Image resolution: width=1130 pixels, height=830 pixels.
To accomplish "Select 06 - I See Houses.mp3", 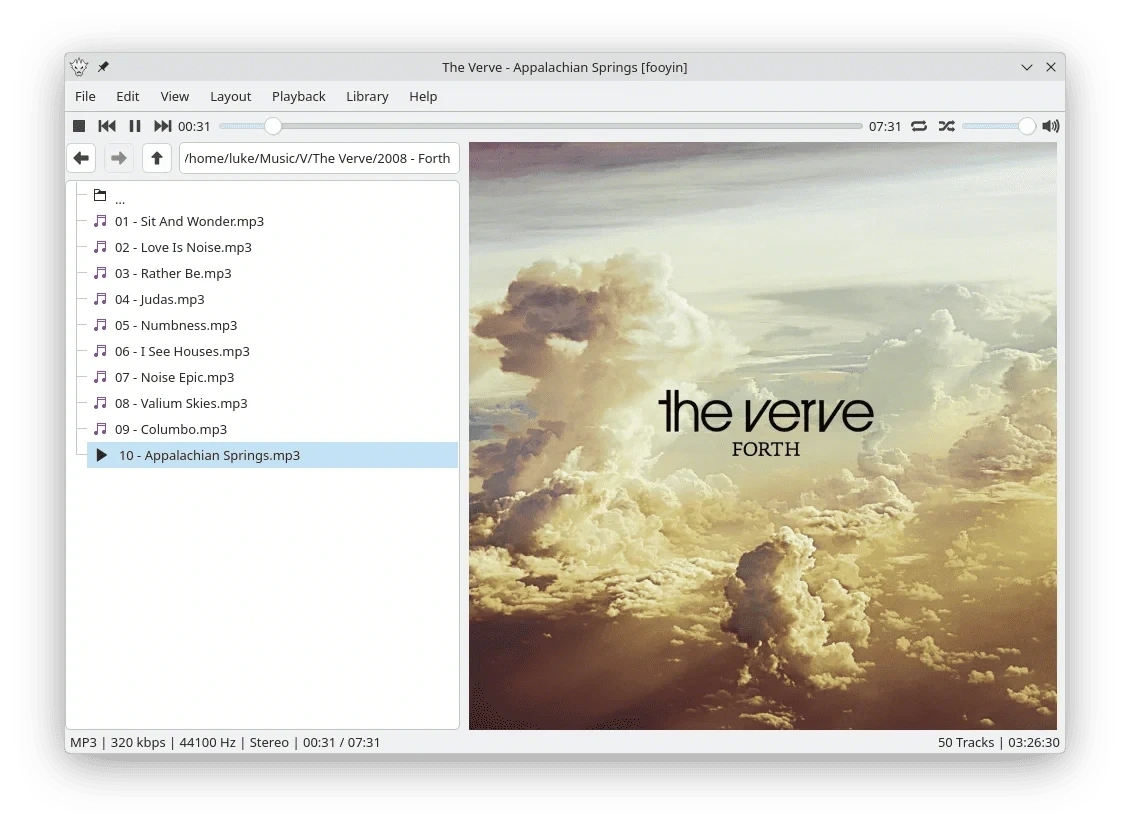I will click(182, 351).
